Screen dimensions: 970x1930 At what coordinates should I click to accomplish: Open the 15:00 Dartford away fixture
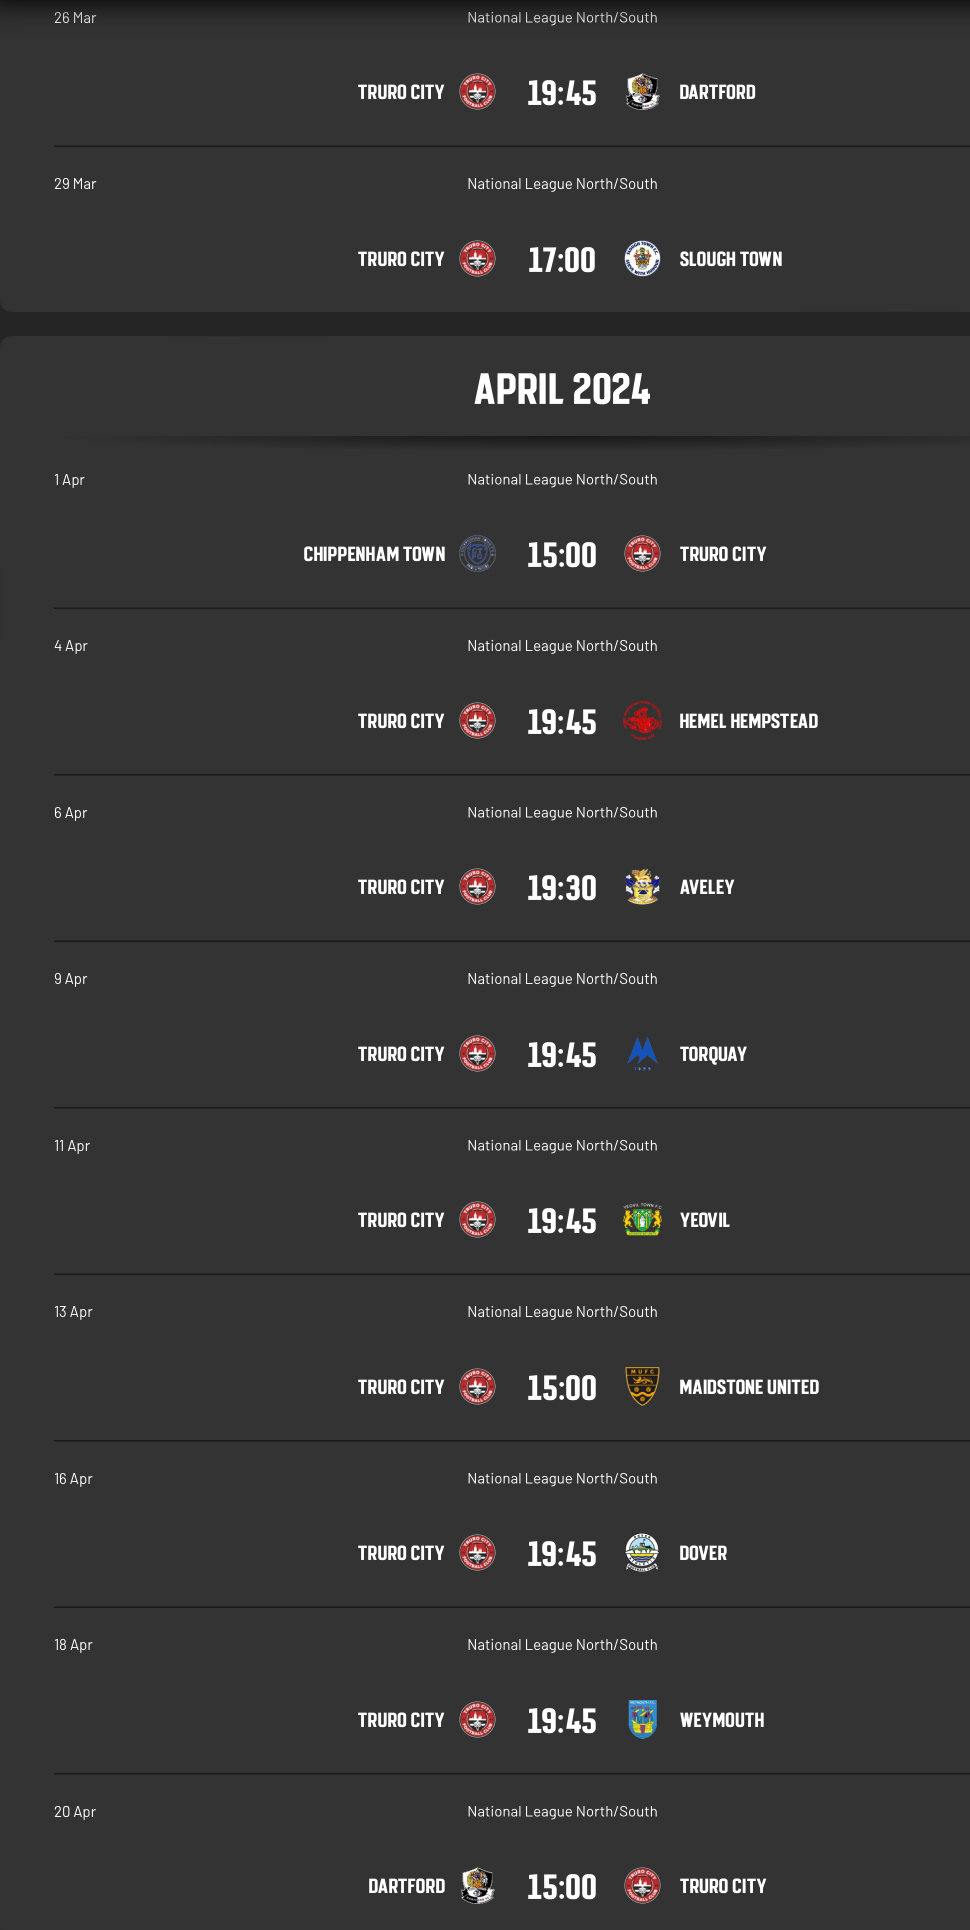(561, 1887)
